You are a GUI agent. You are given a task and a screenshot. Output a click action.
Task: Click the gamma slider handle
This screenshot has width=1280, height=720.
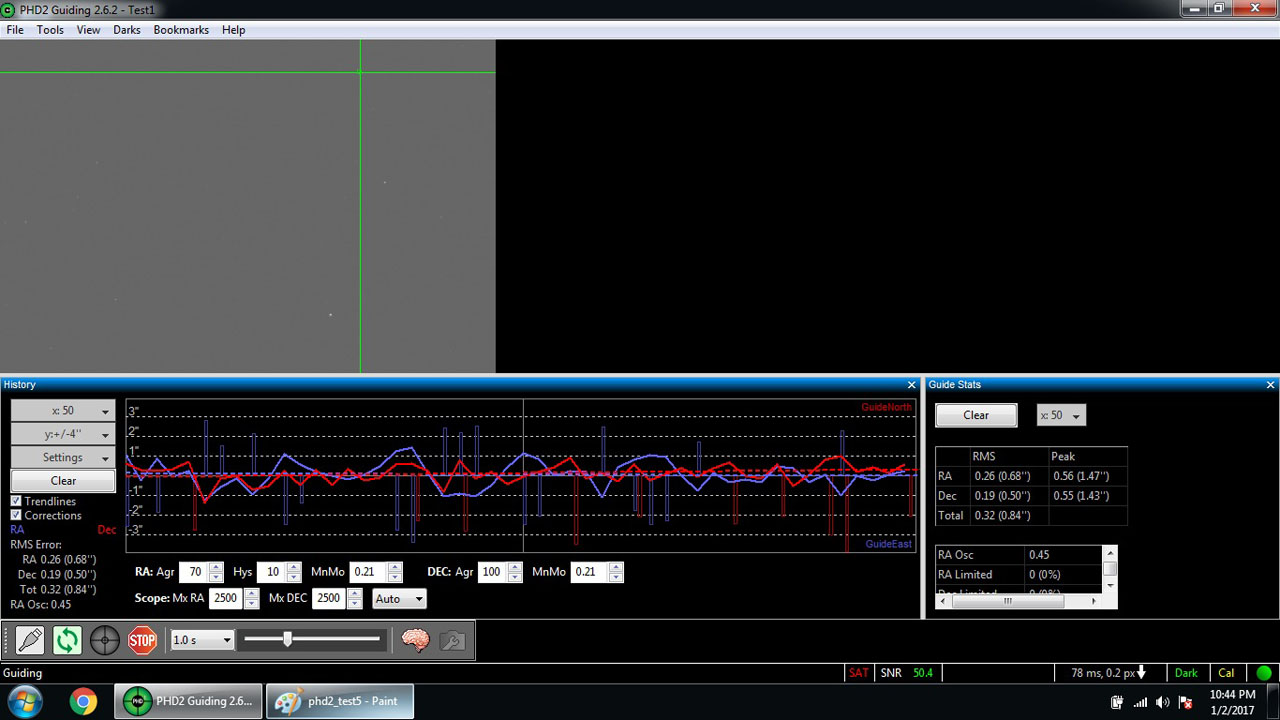[x=287, y=639]
